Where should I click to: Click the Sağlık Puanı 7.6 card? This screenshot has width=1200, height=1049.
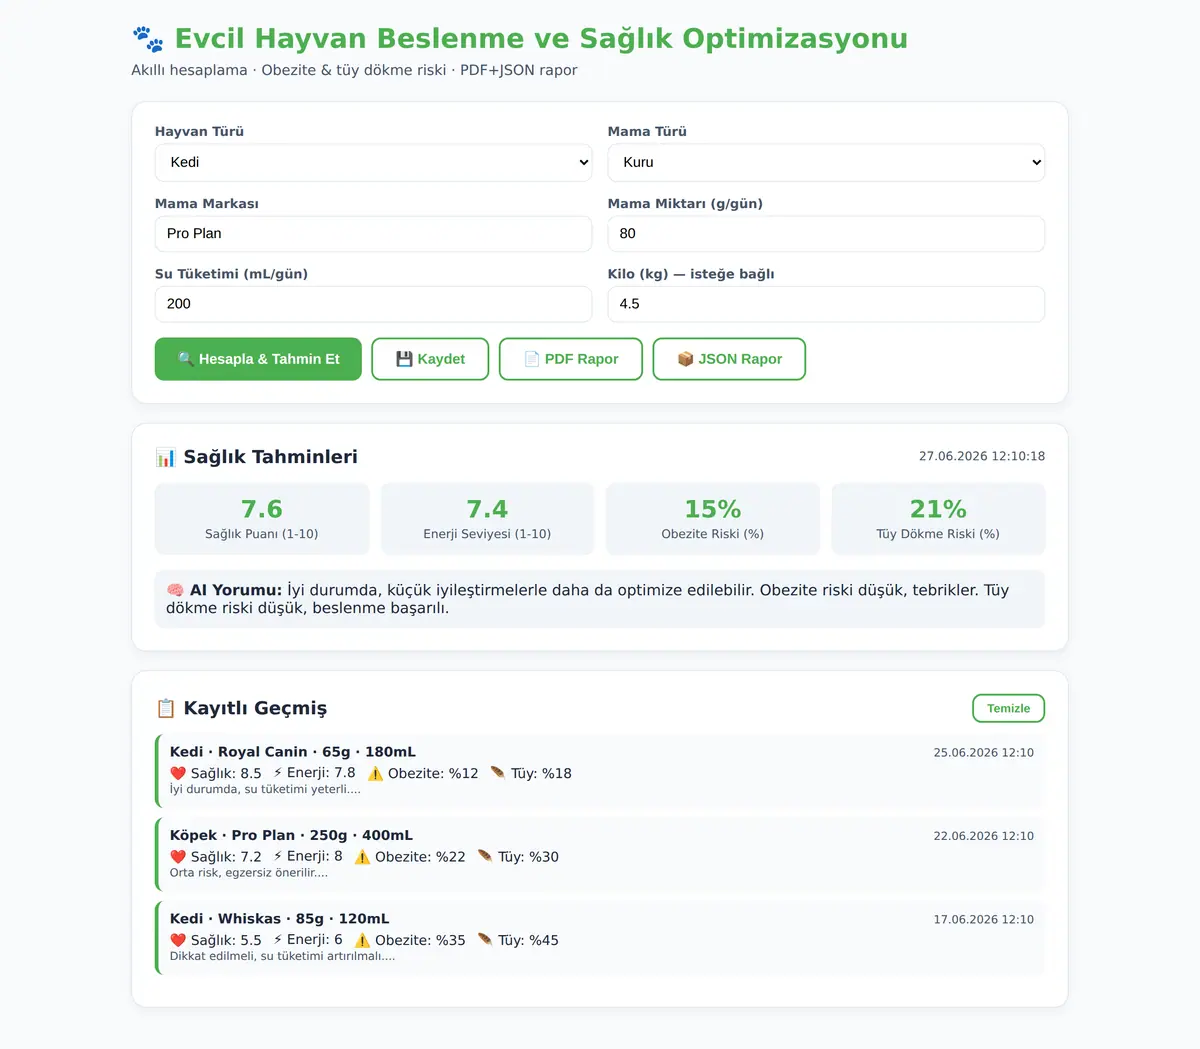262,519
